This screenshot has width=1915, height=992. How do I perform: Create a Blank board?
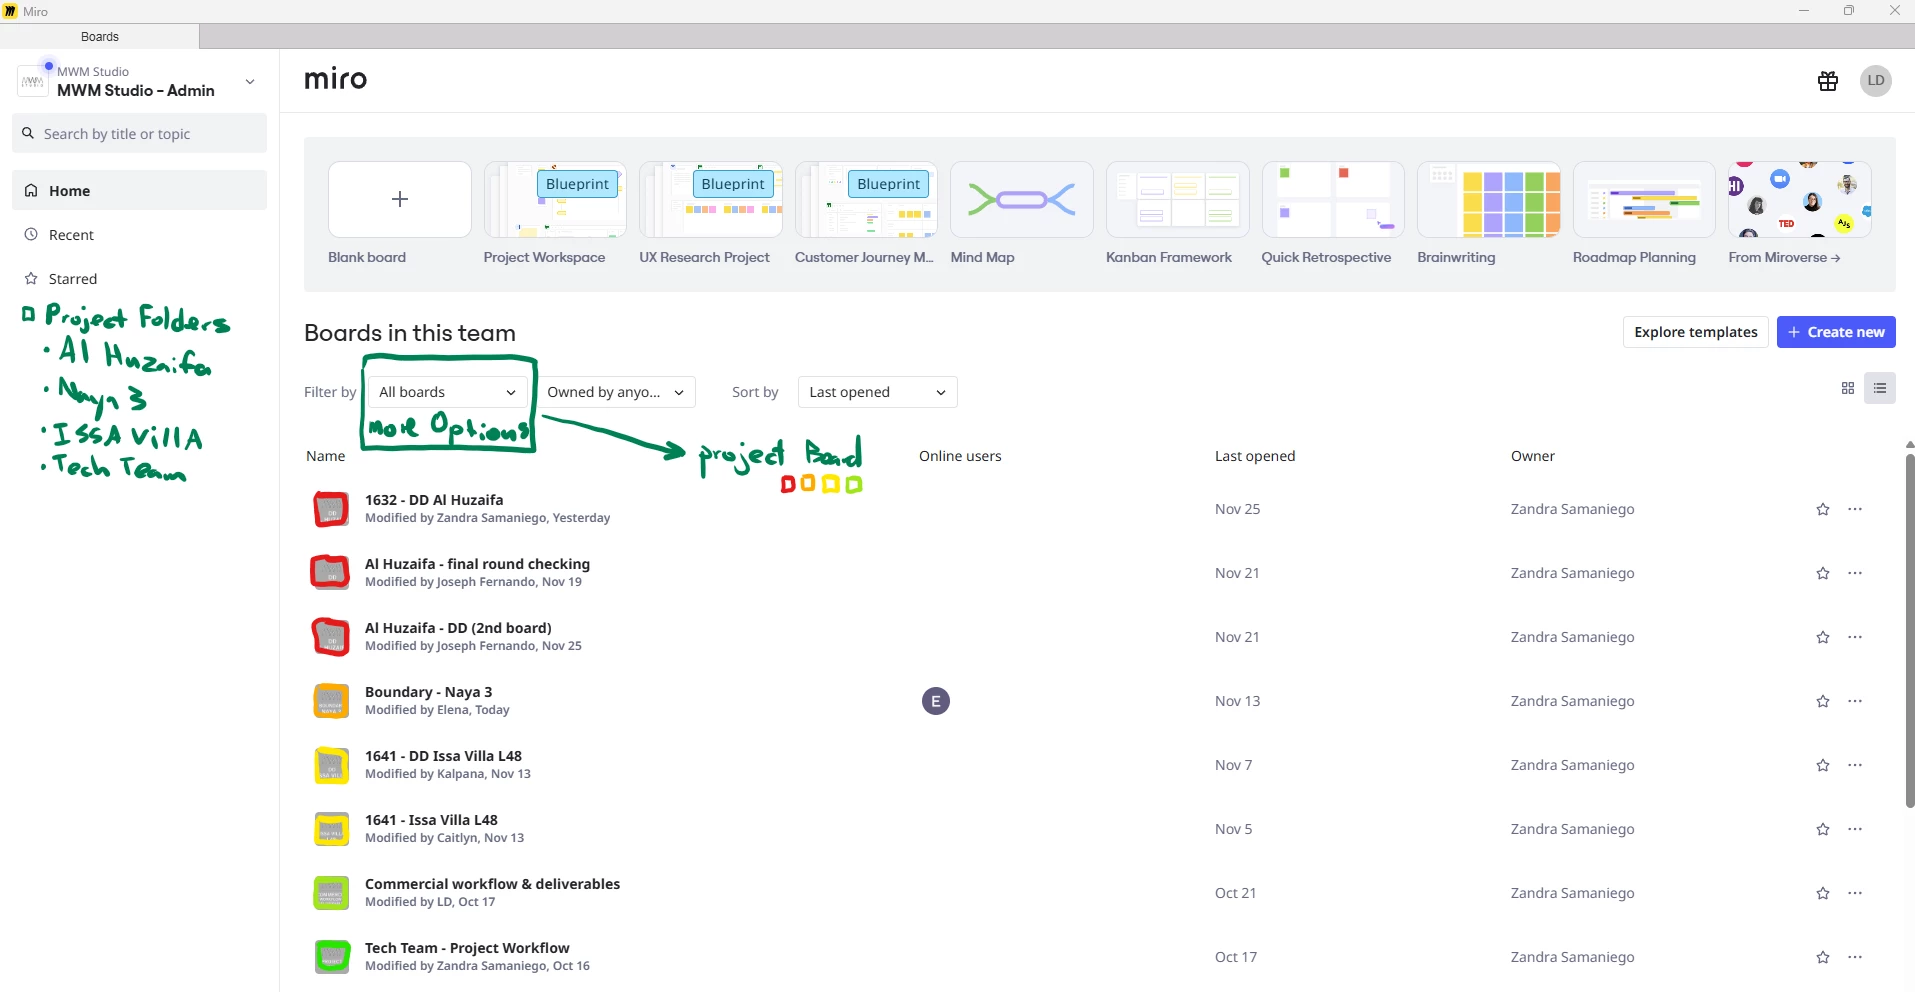pos(400,199)
